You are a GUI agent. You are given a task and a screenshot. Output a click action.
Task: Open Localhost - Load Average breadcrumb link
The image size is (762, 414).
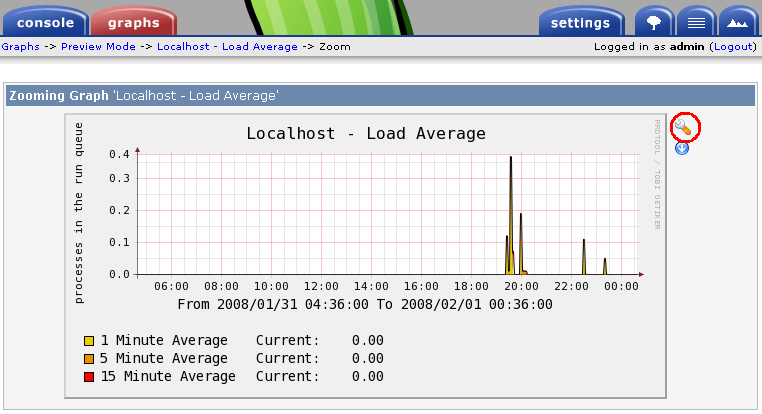pyautogui.click(x=227, y=47)
